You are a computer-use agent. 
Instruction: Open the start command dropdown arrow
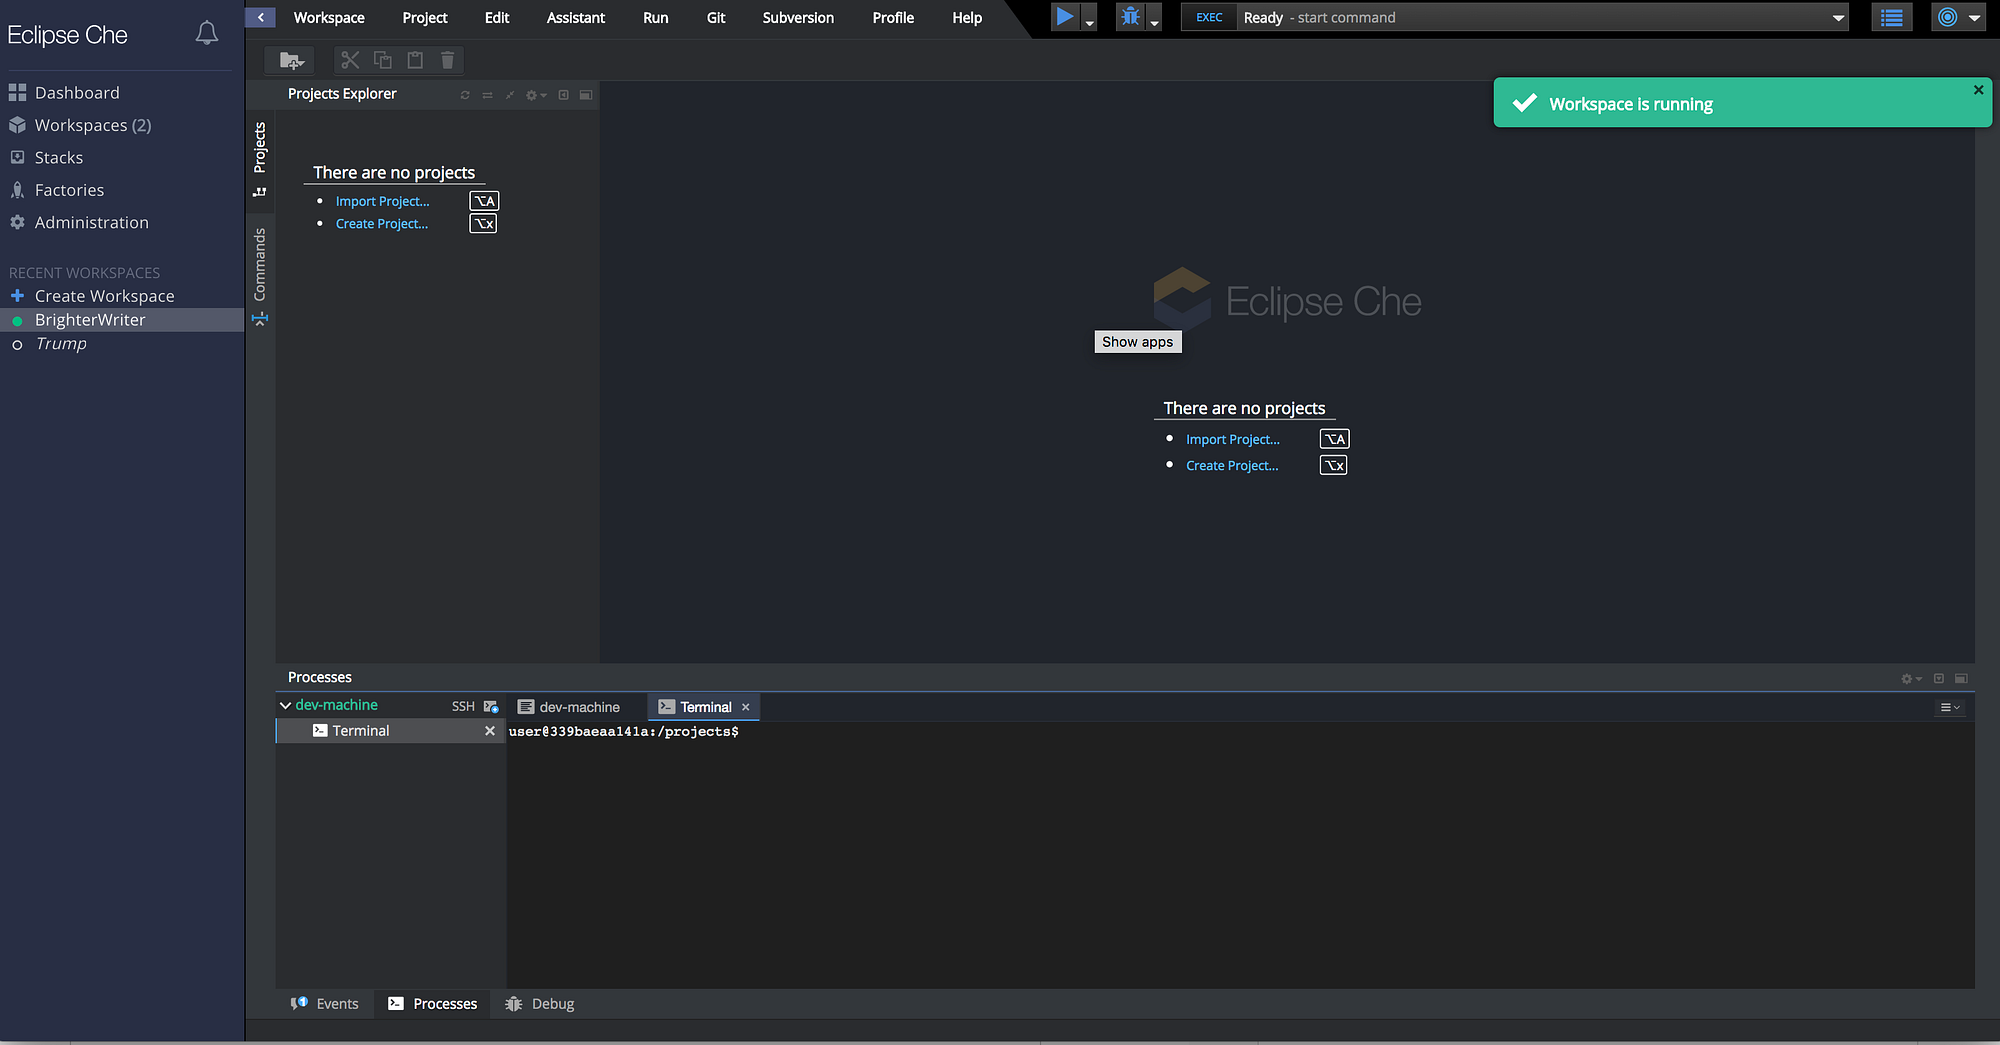click(1838, 18)
